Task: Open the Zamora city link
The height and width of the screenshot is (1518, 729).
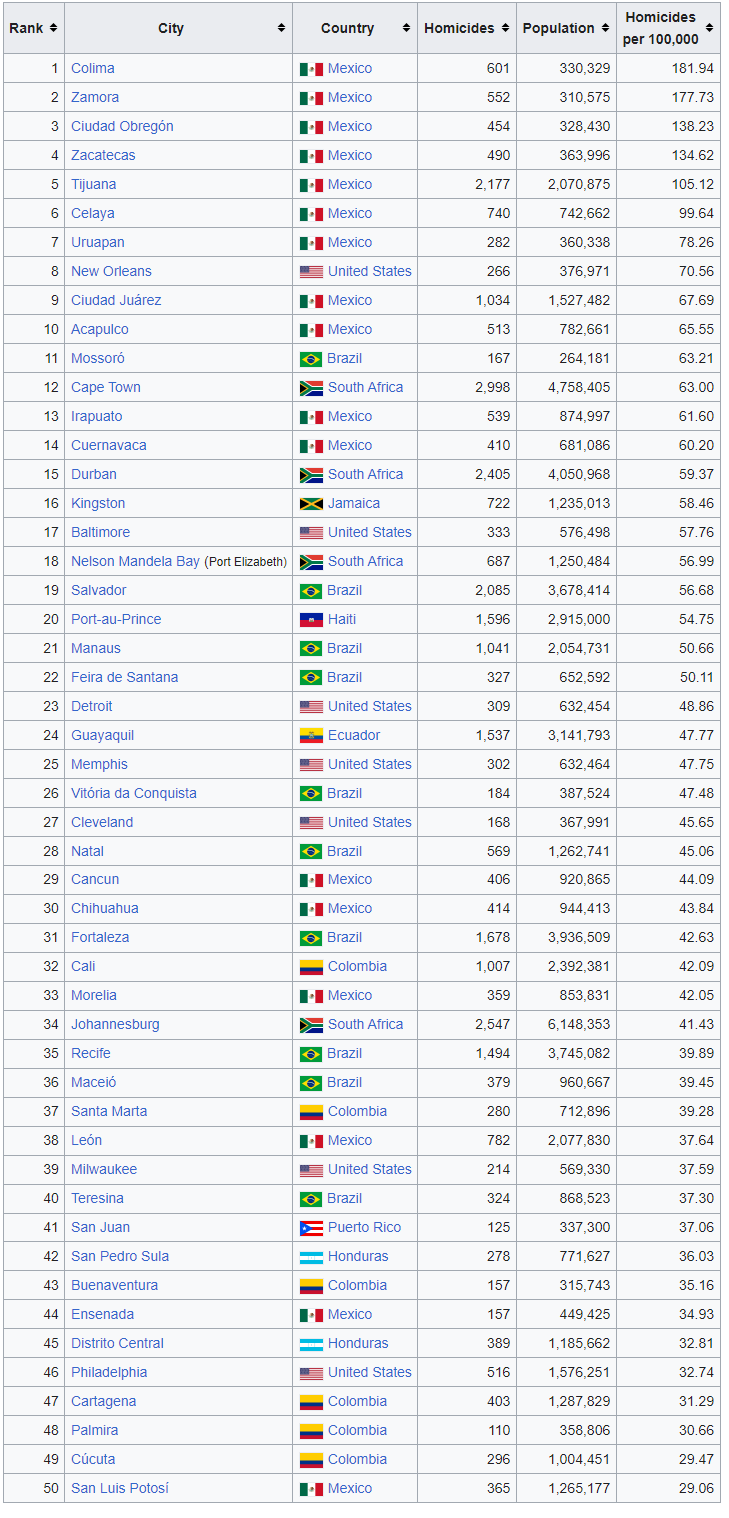Action: pos(95,97)
